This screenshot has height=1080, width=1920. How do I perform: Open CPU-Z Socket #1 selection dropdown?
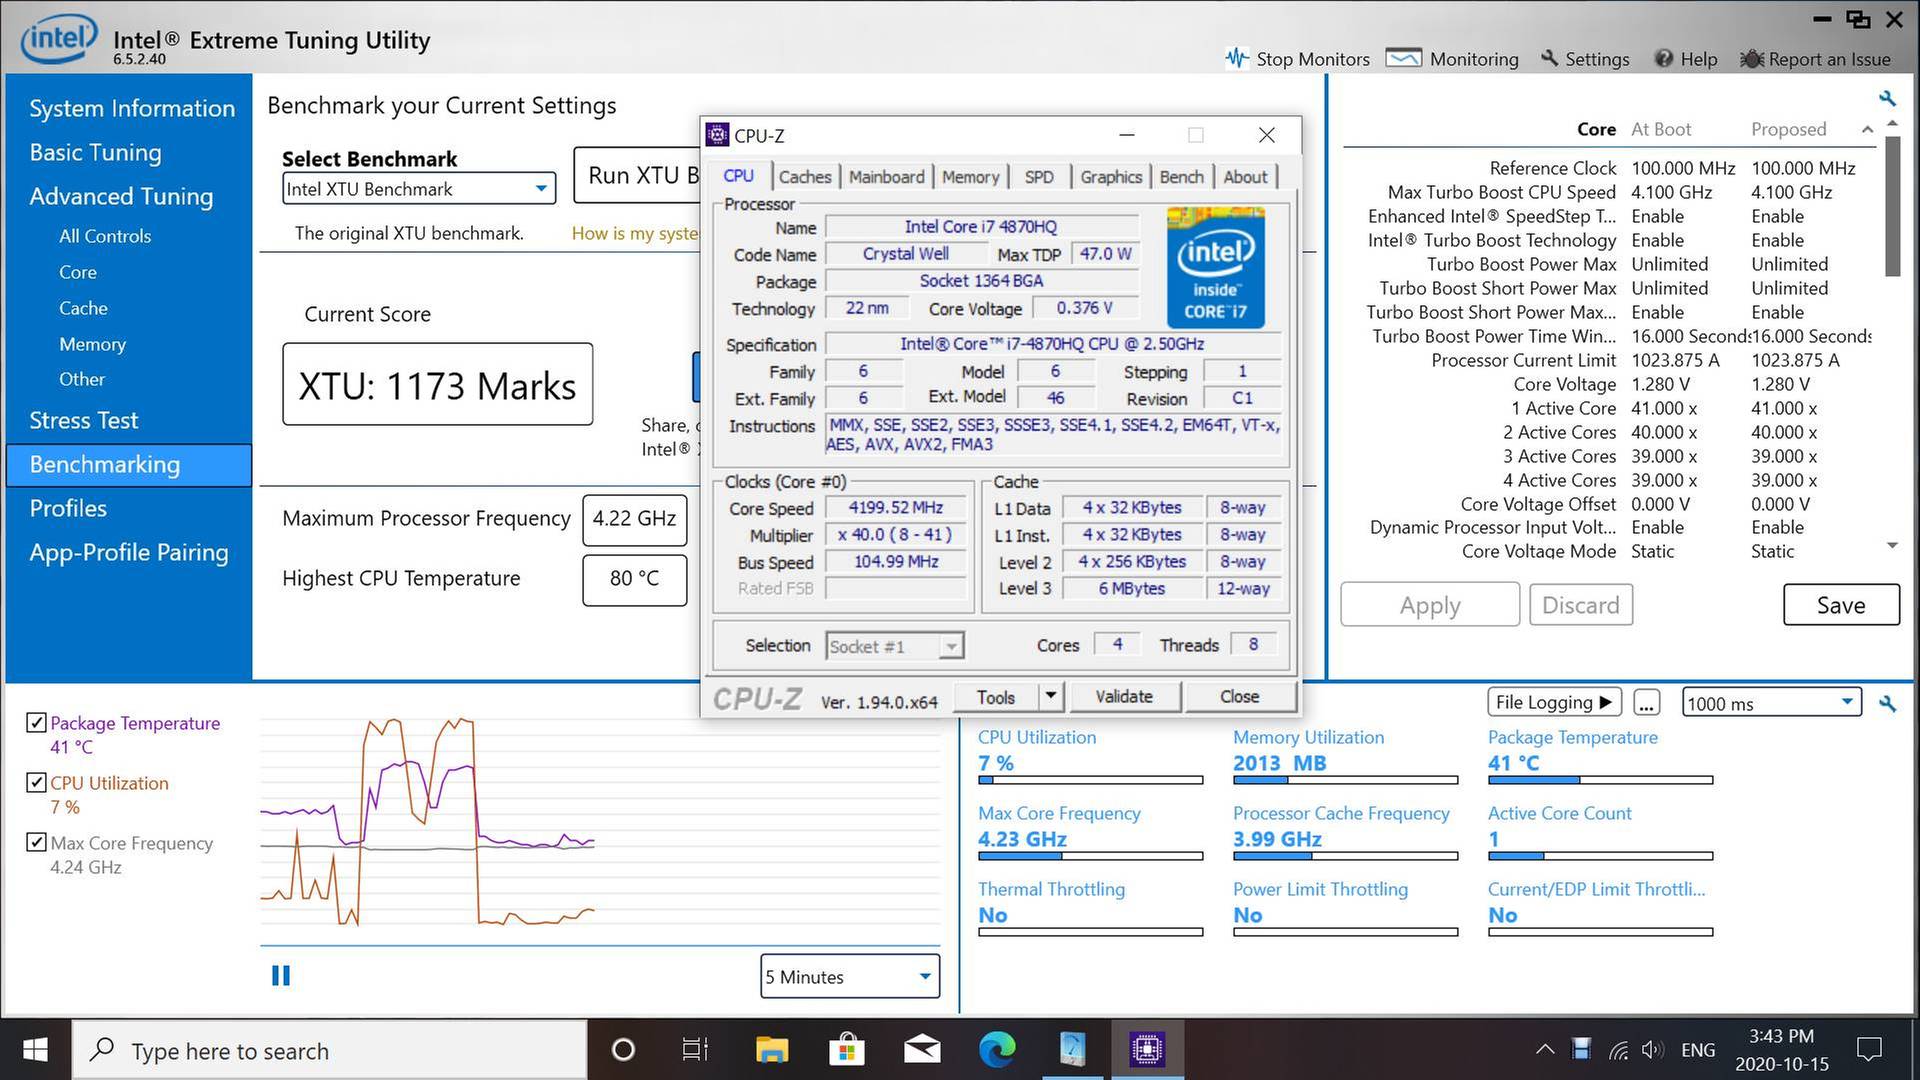pyautogui.click(x=895, y=647)
